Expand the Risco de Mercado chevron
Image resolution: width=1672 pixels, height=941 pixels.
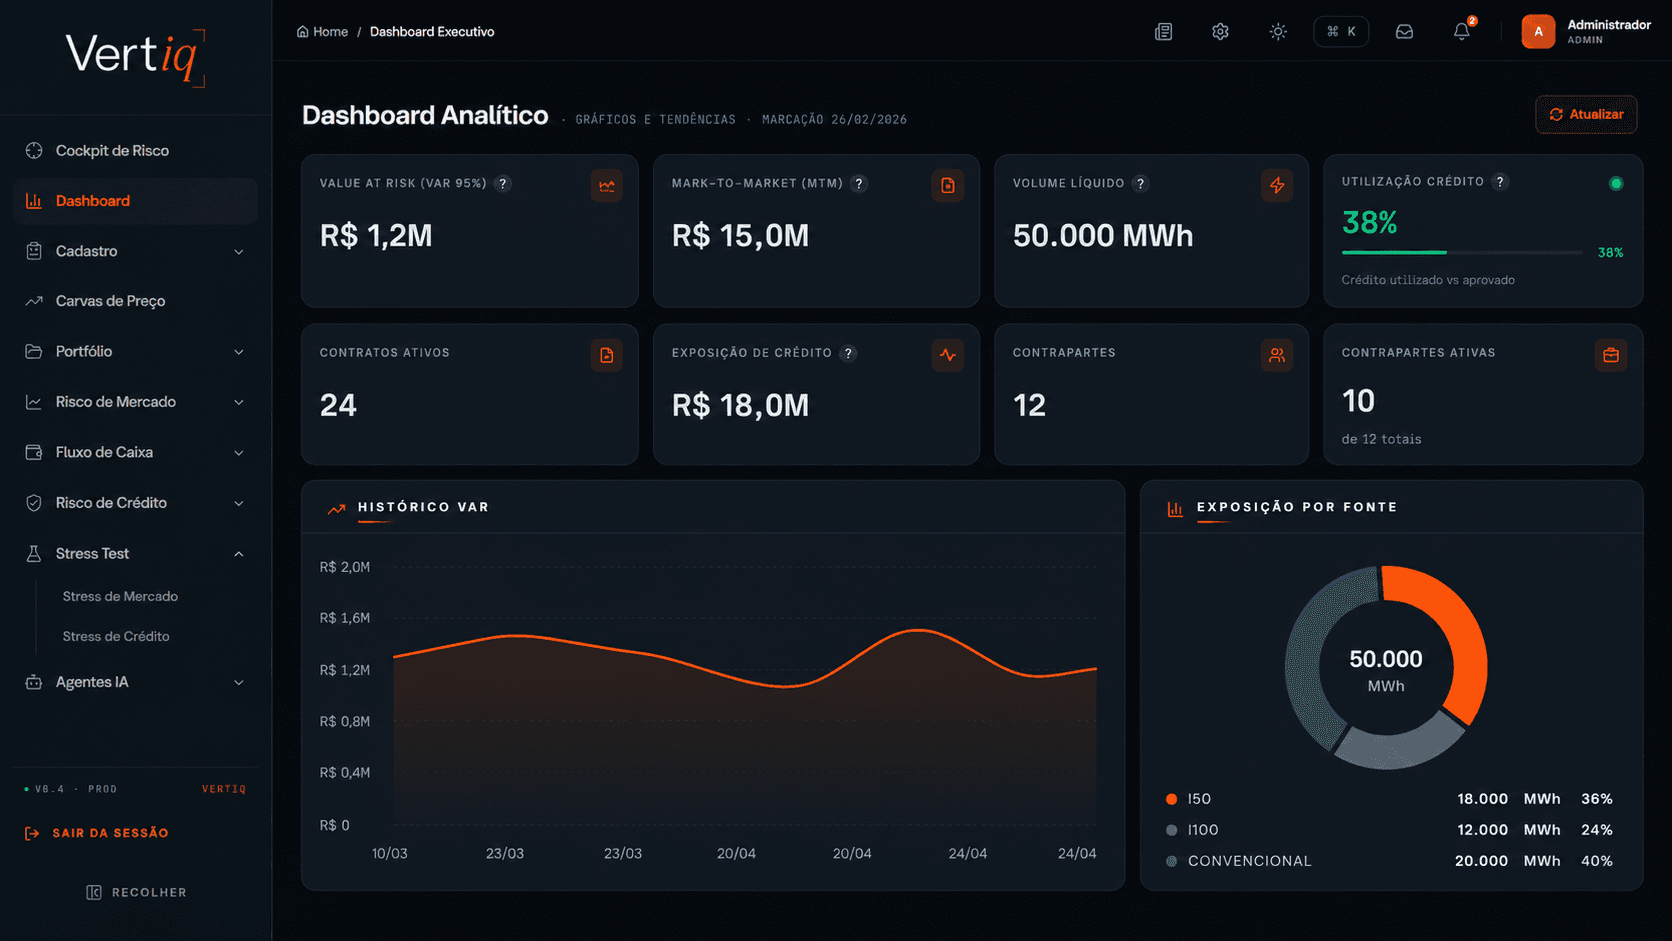click(239, 402)
